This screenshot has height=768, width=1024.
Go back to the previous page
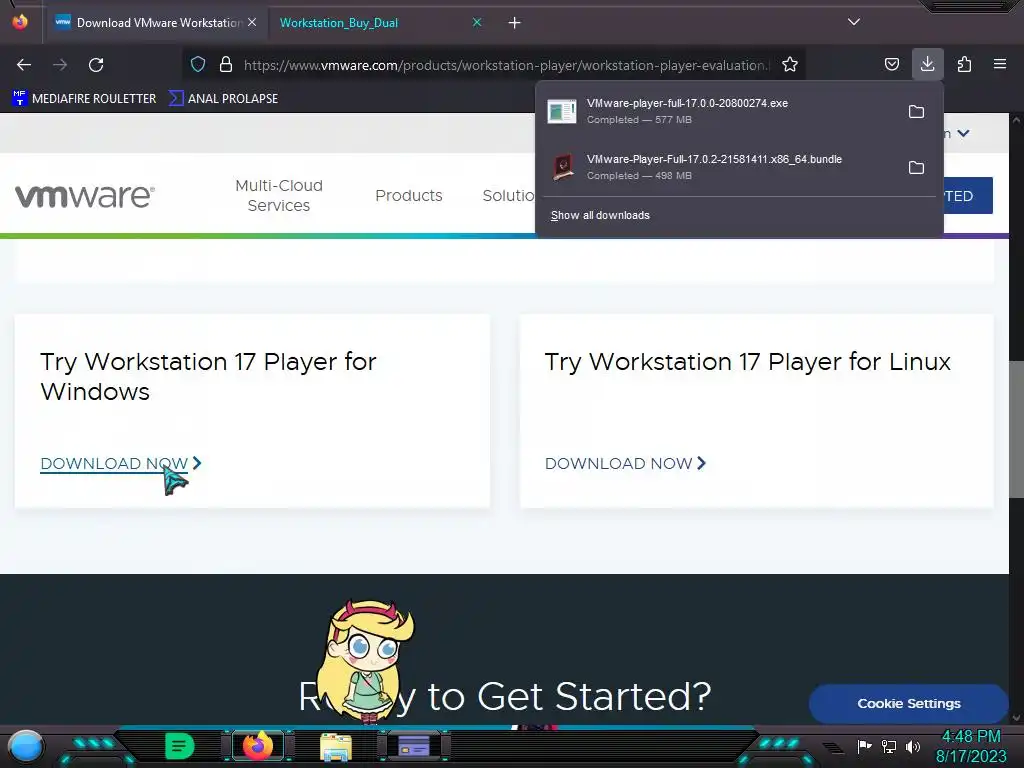[x=24, y=65]
